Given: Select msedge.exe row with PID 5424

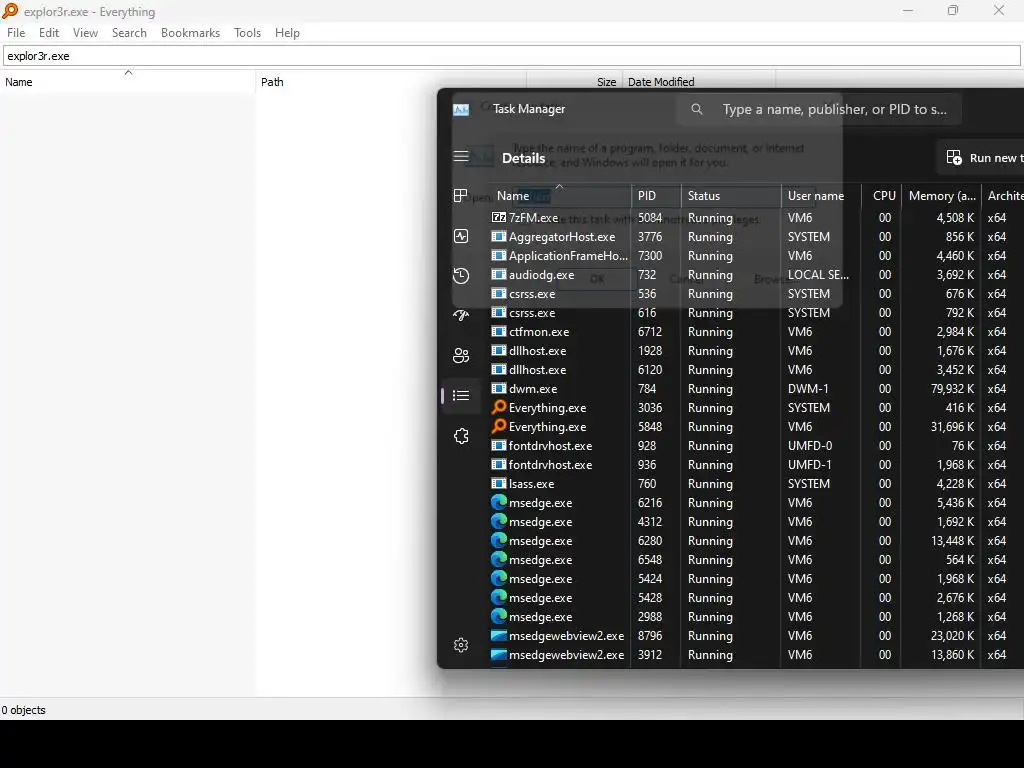Looking at the screenshot, I should click(756, 578).
